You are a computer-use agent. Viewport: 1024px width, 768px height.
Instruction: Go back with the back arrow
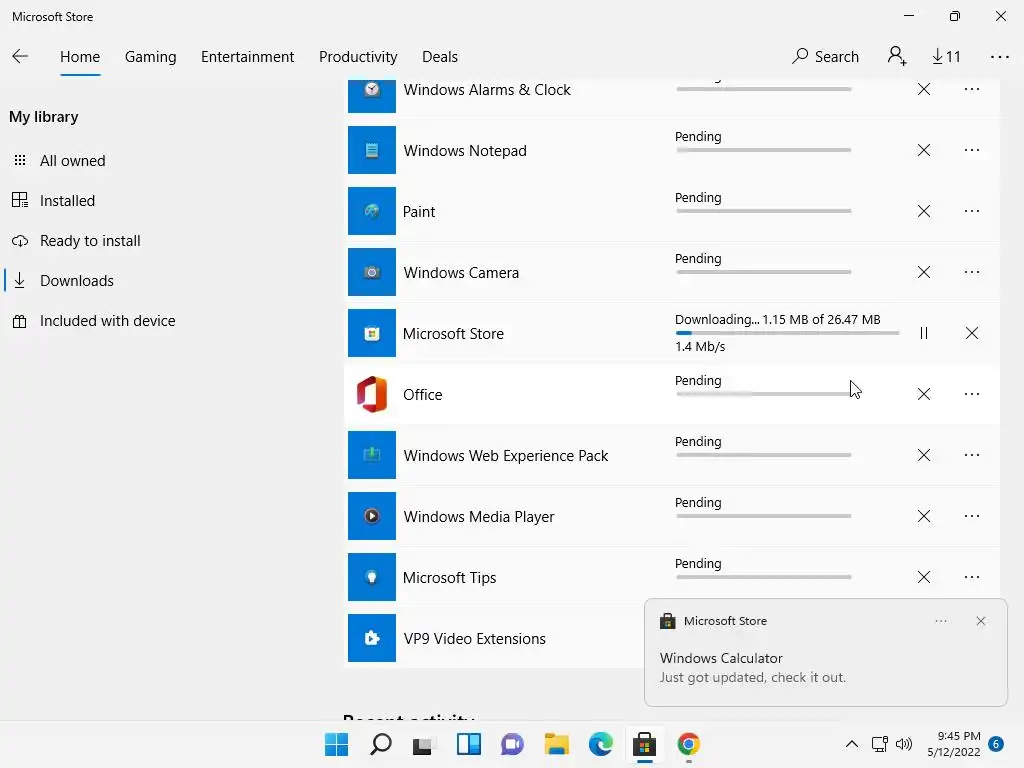(20, 57)
